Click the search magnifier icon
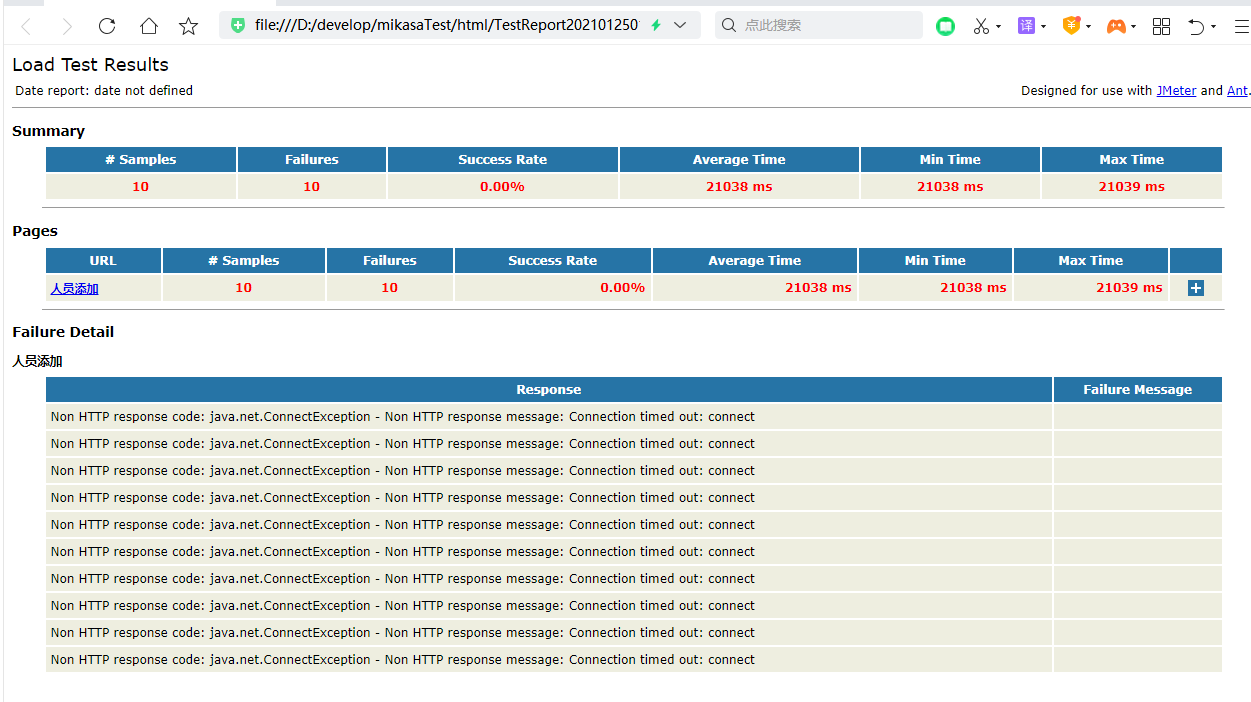Screen dimensions: 1251x702 pyautogui.click(x=729, y=25)
